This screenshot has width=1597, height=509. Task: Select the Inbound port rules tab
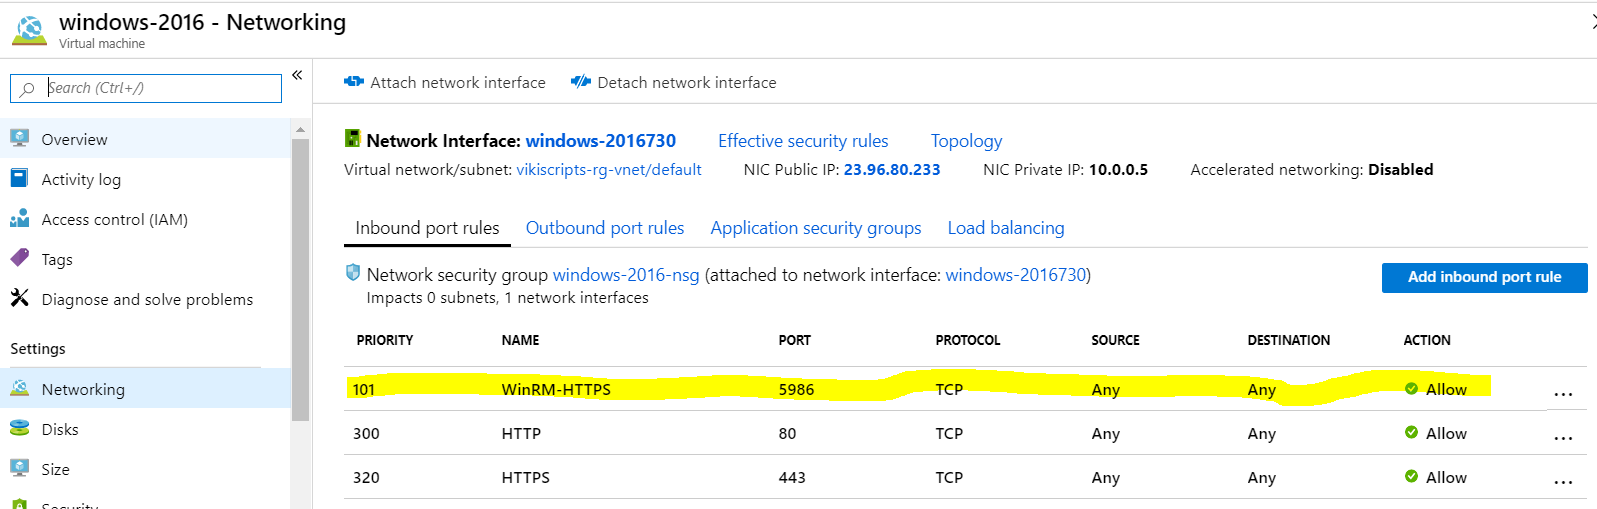pyautogui.click(x=427, y=228)
